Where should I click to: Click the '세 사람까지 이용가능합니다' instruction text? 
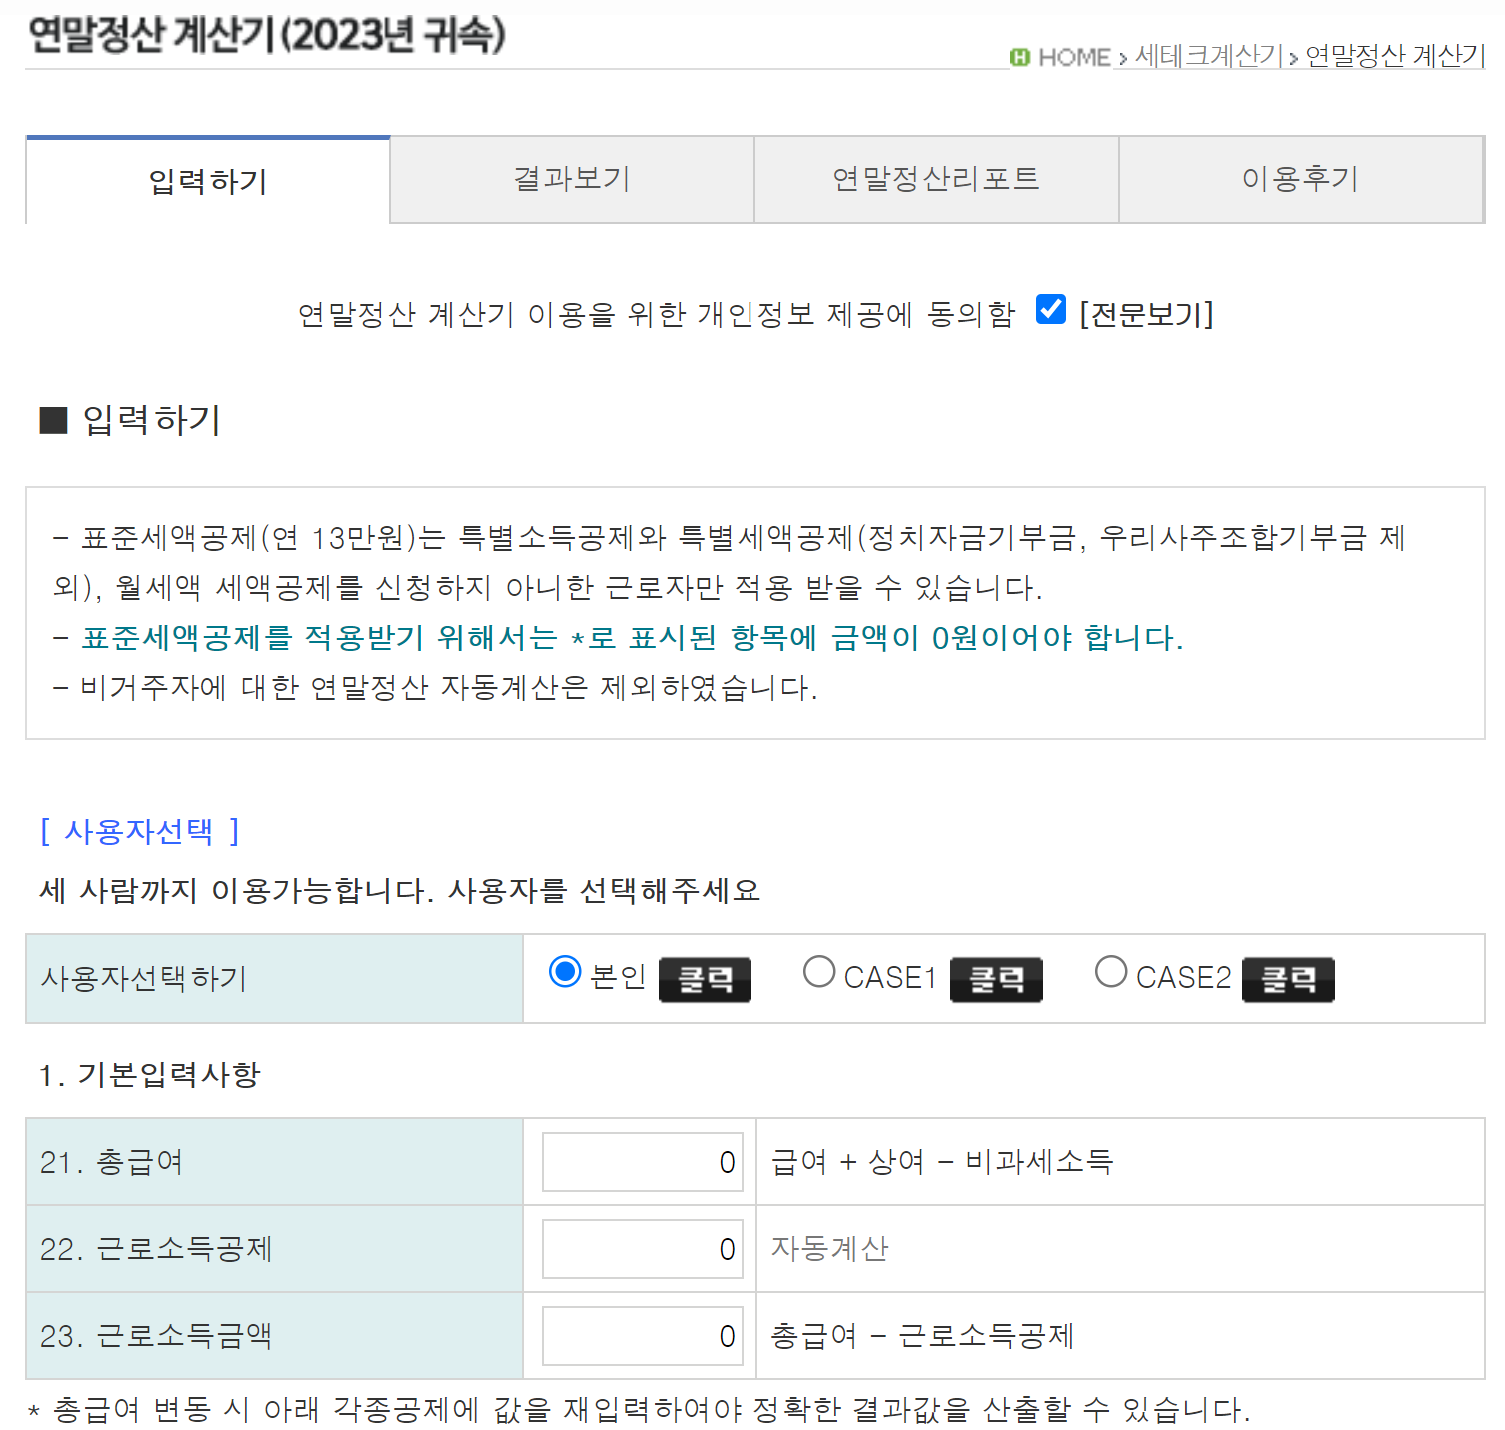[400, 890]
